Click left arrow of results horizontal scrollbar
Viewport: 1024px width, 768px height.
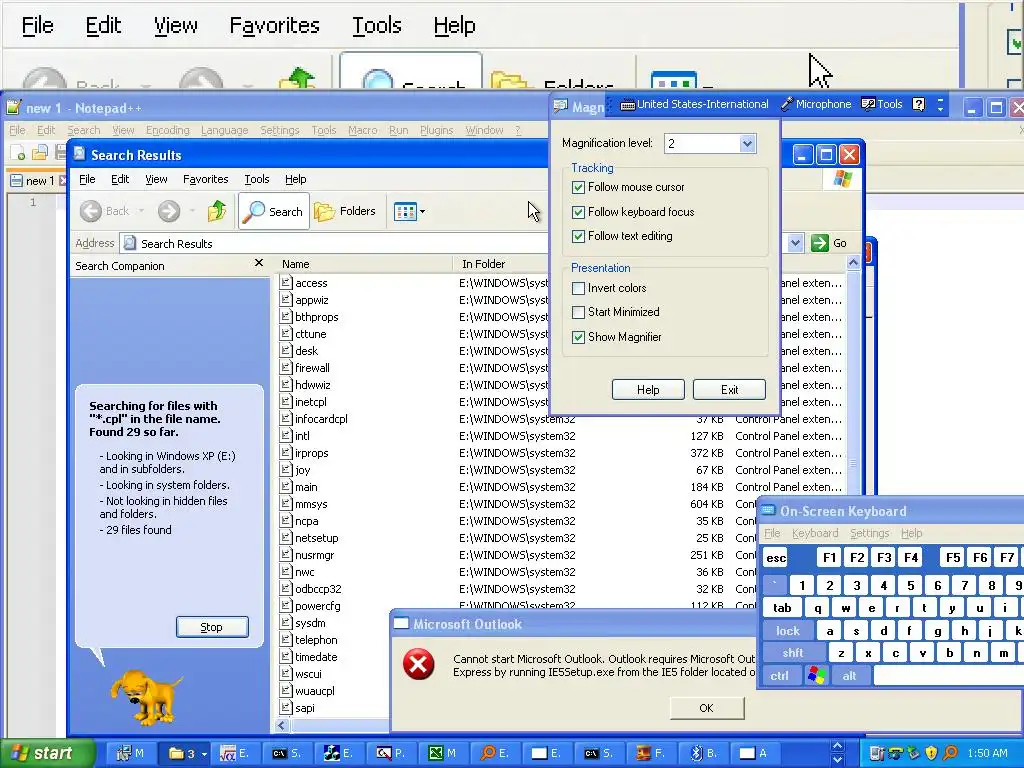click(x=281, y=725)
